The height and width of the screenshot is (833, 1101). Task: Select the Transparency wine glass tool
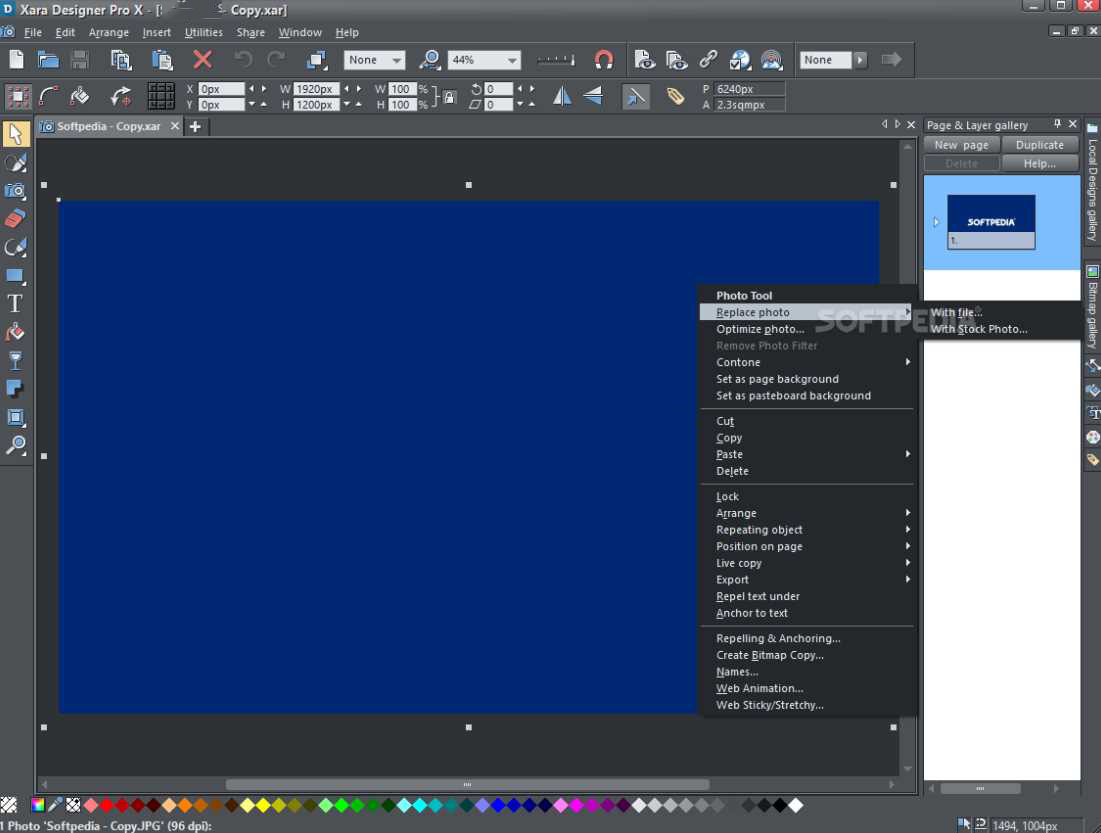pos(15,360)
